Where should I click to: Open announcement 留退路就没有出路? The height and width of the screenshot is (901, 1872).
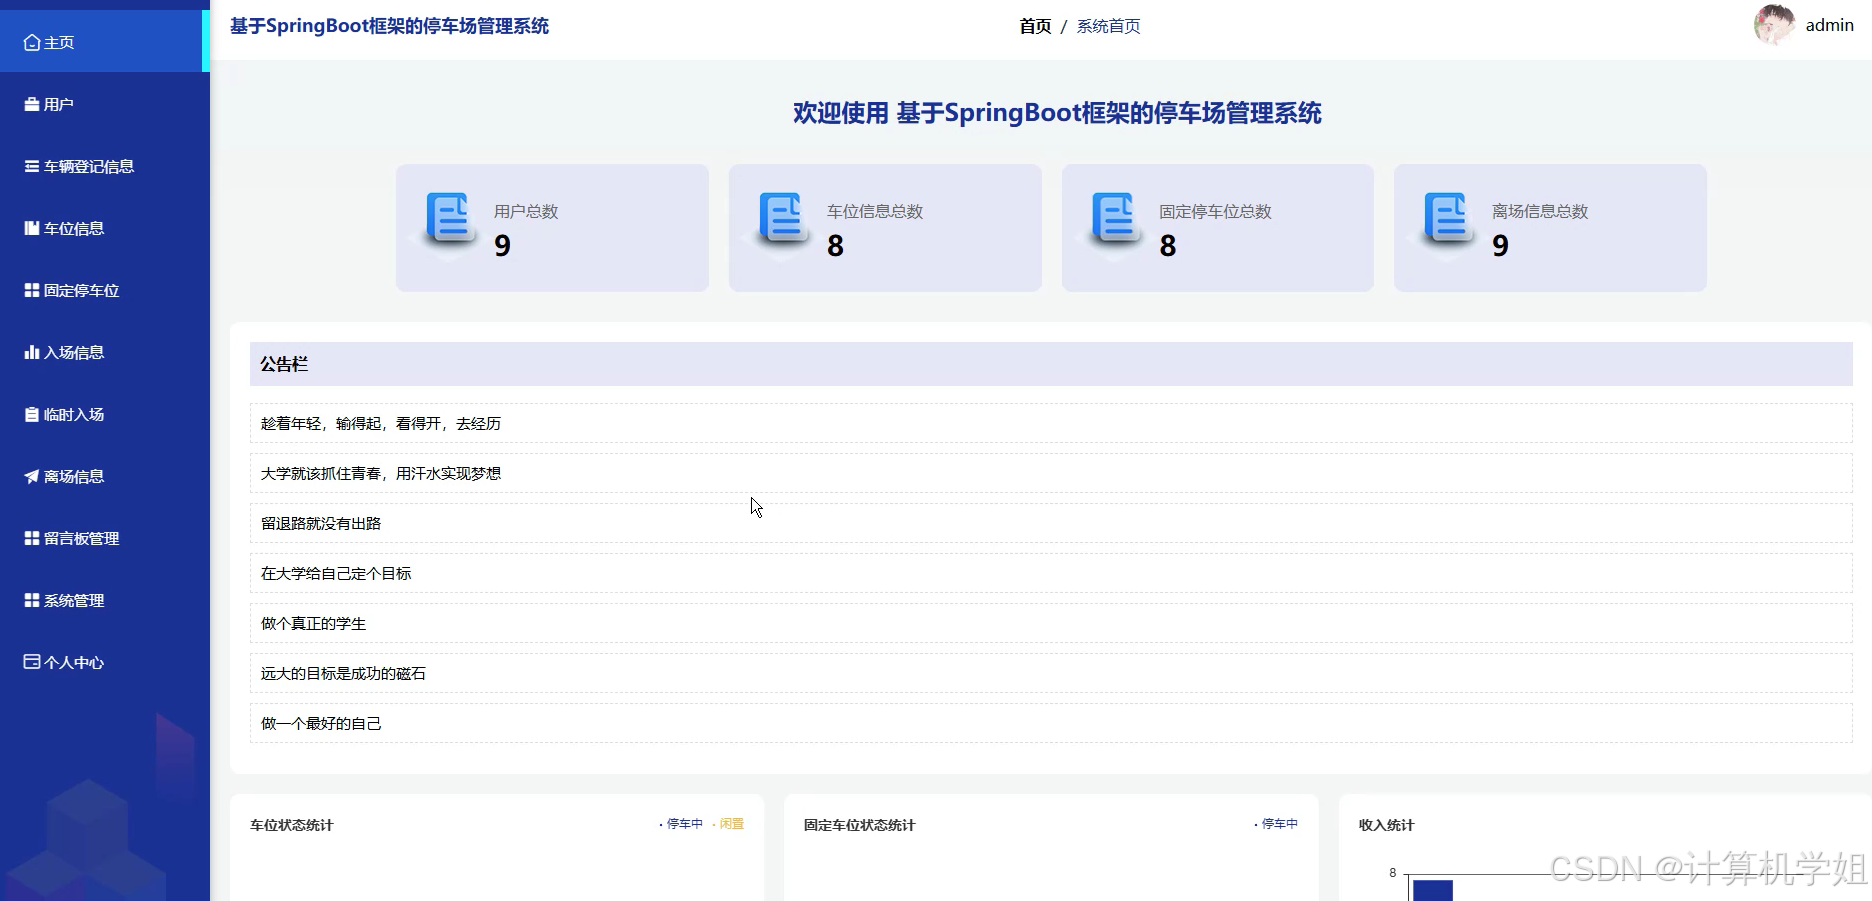click(1051, 523)
